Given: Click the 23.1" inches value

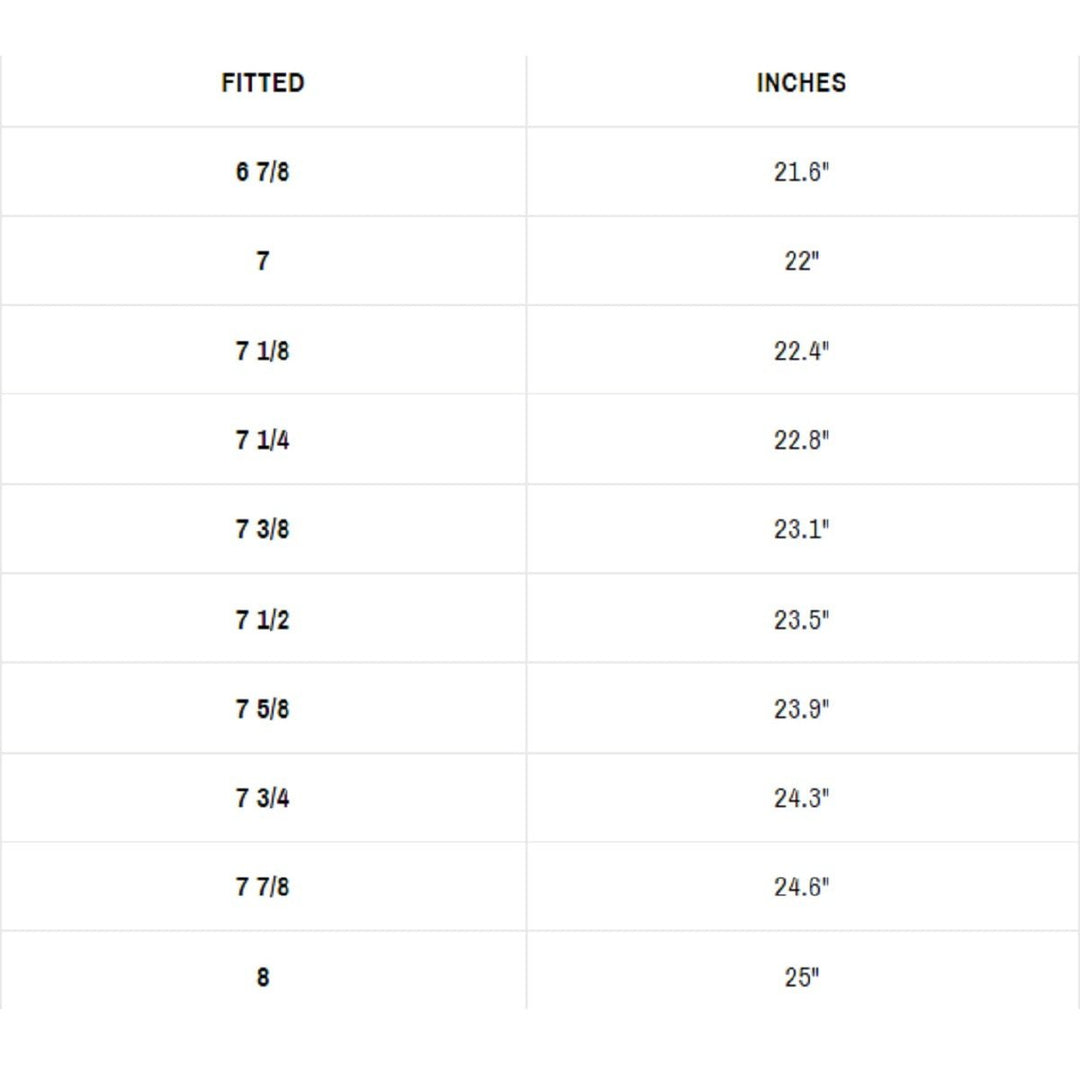Looking at the screenshot, I should click(801, 529).
